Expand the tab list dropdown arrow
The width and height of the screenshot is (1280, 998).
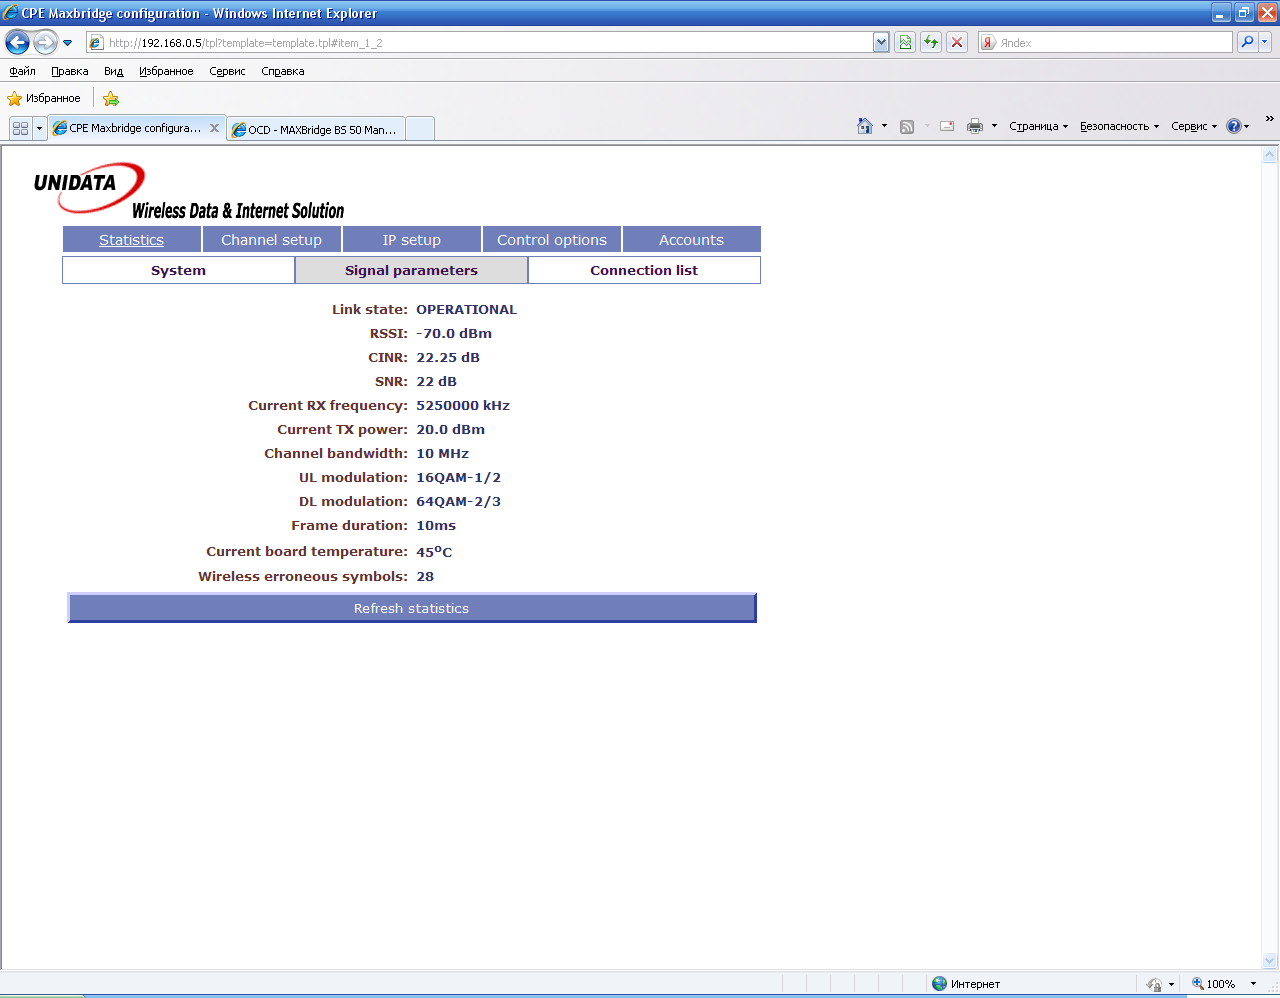(x=40, y=128)
